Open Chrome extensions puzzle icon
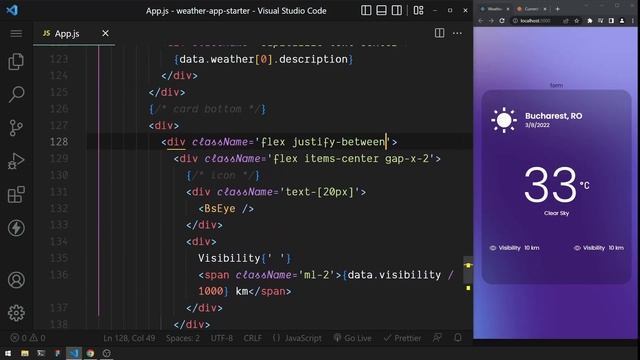This screenshot has height=360, width=640. [590, 20]
